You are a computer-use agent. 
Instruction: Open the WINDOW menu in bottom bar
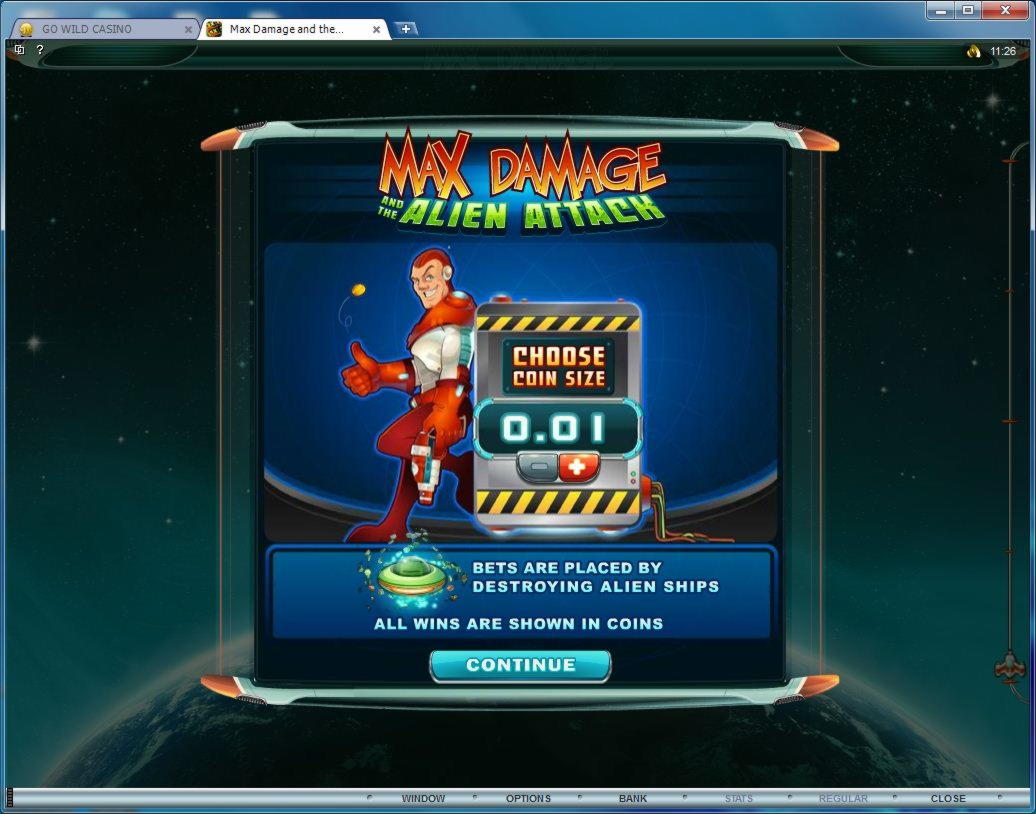tap(423, 798)
